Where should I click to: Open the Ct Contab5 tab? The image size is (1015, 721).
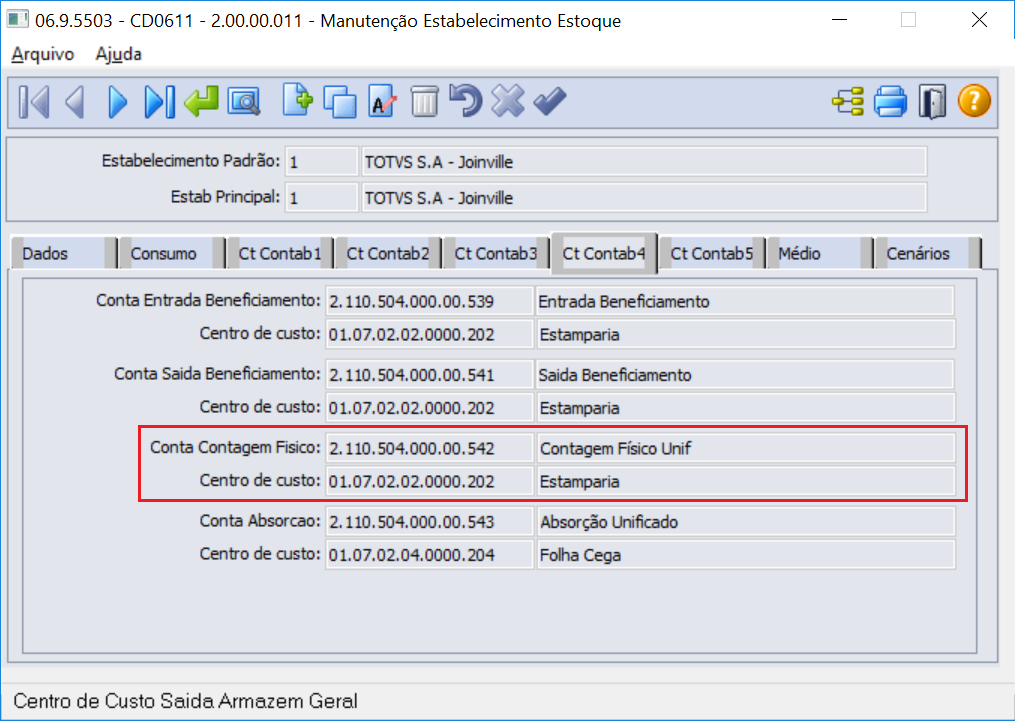(x=712, y=253)
